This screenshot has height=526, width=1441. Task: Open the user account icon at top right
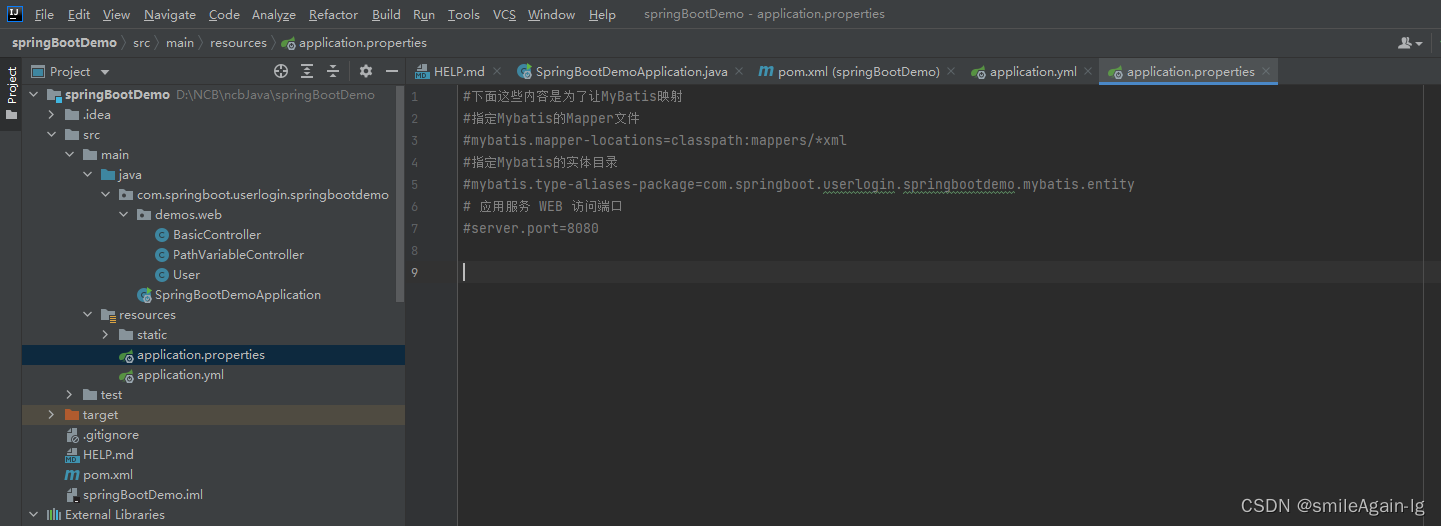[1410, 43]
